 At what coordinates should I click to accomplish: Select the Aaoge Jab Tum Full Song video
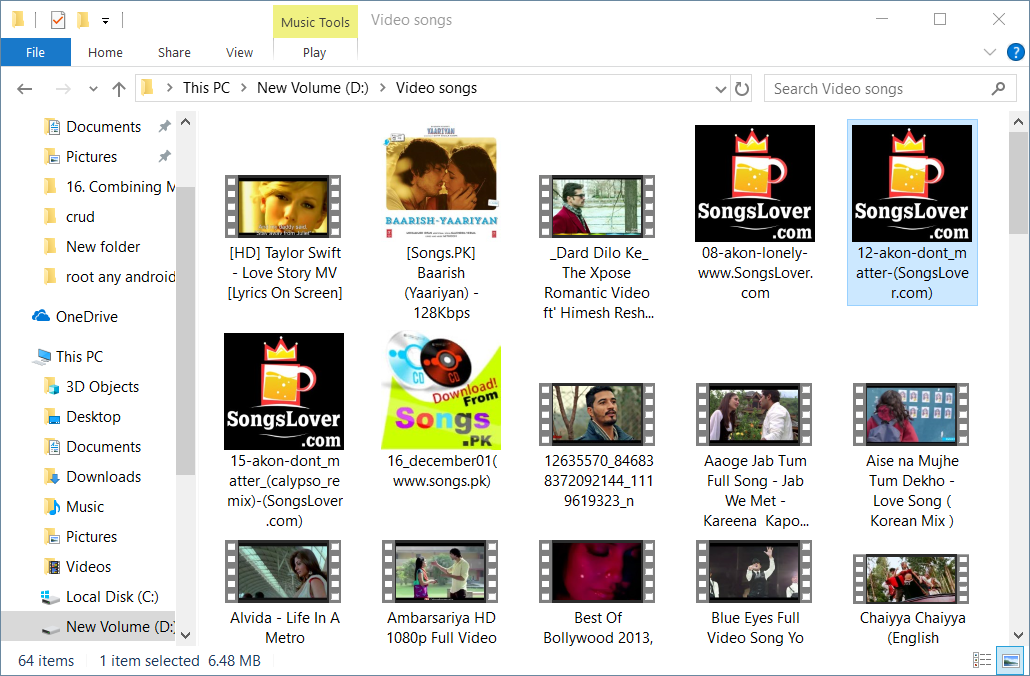coord(755,456)
